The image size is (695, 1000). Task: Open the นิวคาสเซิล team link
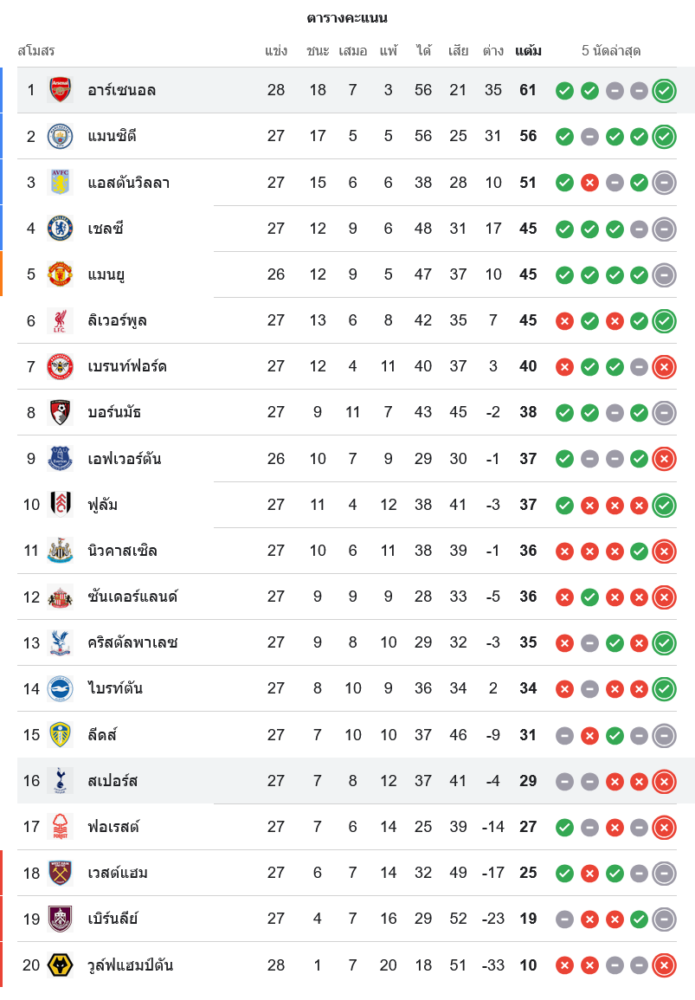point(122,550)
